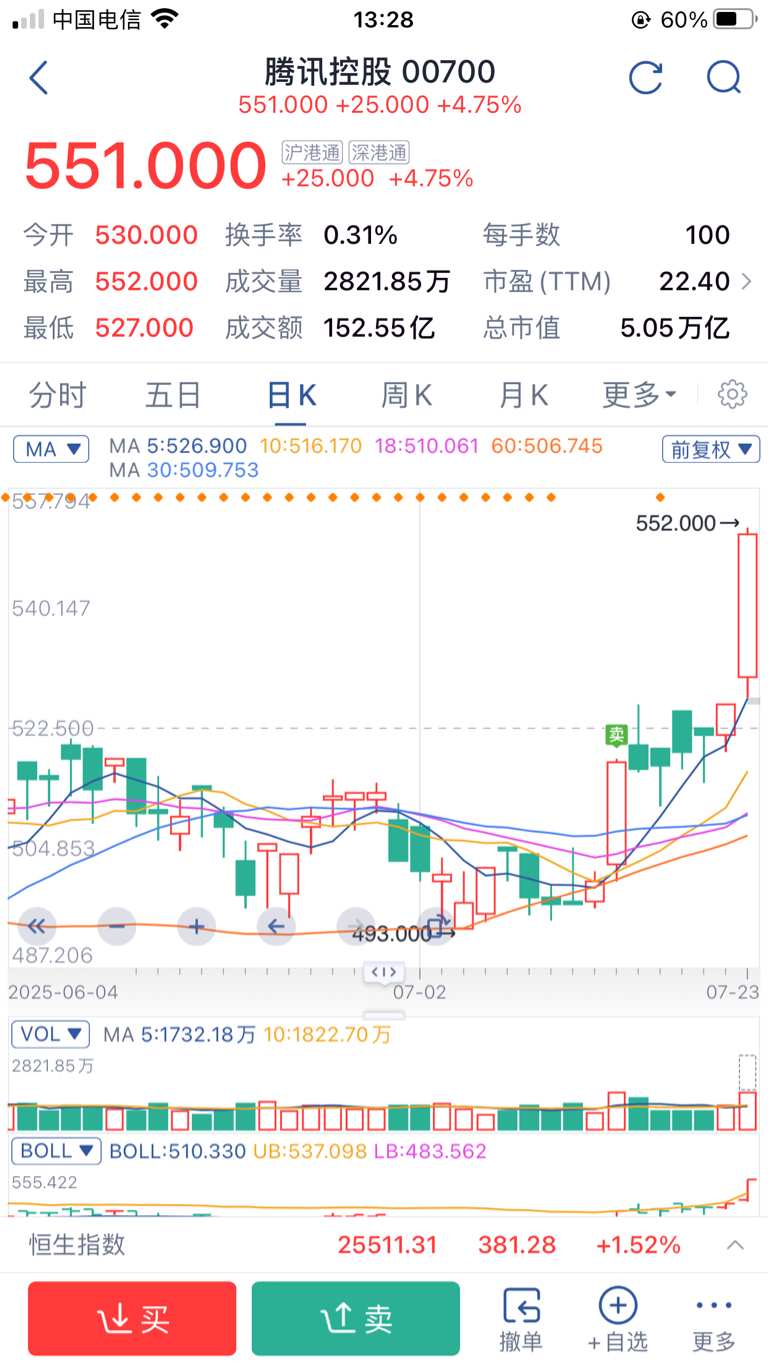Tap the back arrow icon
768x1366 pixels.
pyautogui.click(x=39, y=77)
